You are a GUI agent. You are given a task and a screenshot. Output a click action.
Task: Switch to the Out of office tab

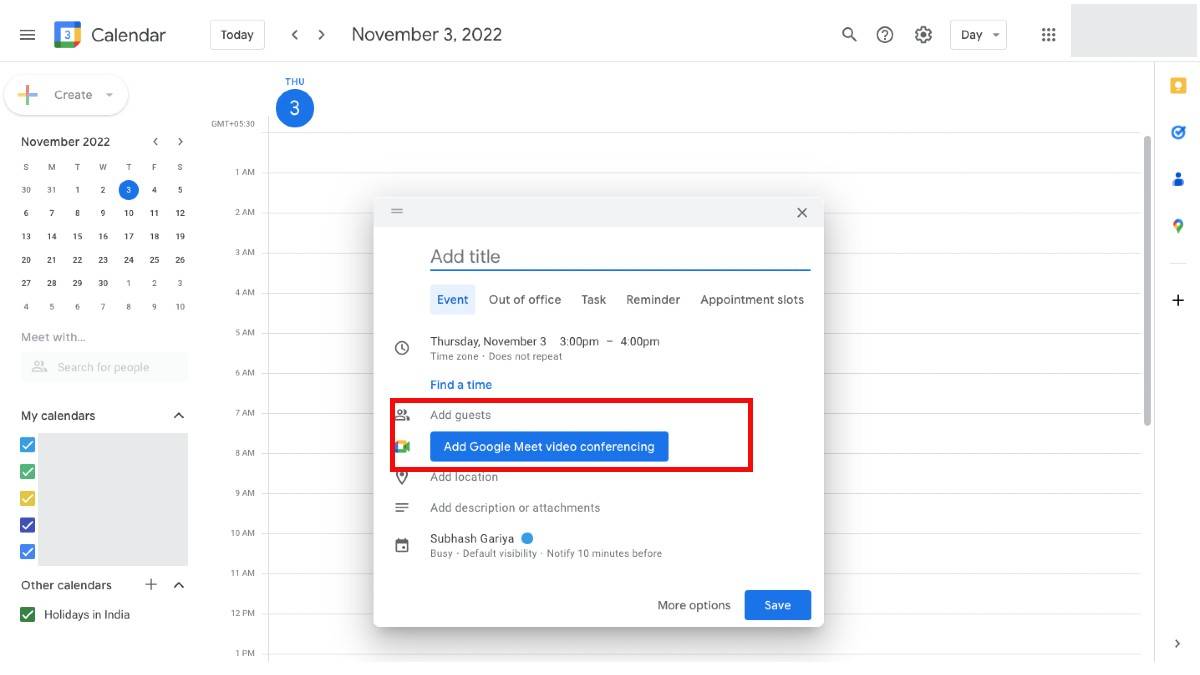point(524,300)
